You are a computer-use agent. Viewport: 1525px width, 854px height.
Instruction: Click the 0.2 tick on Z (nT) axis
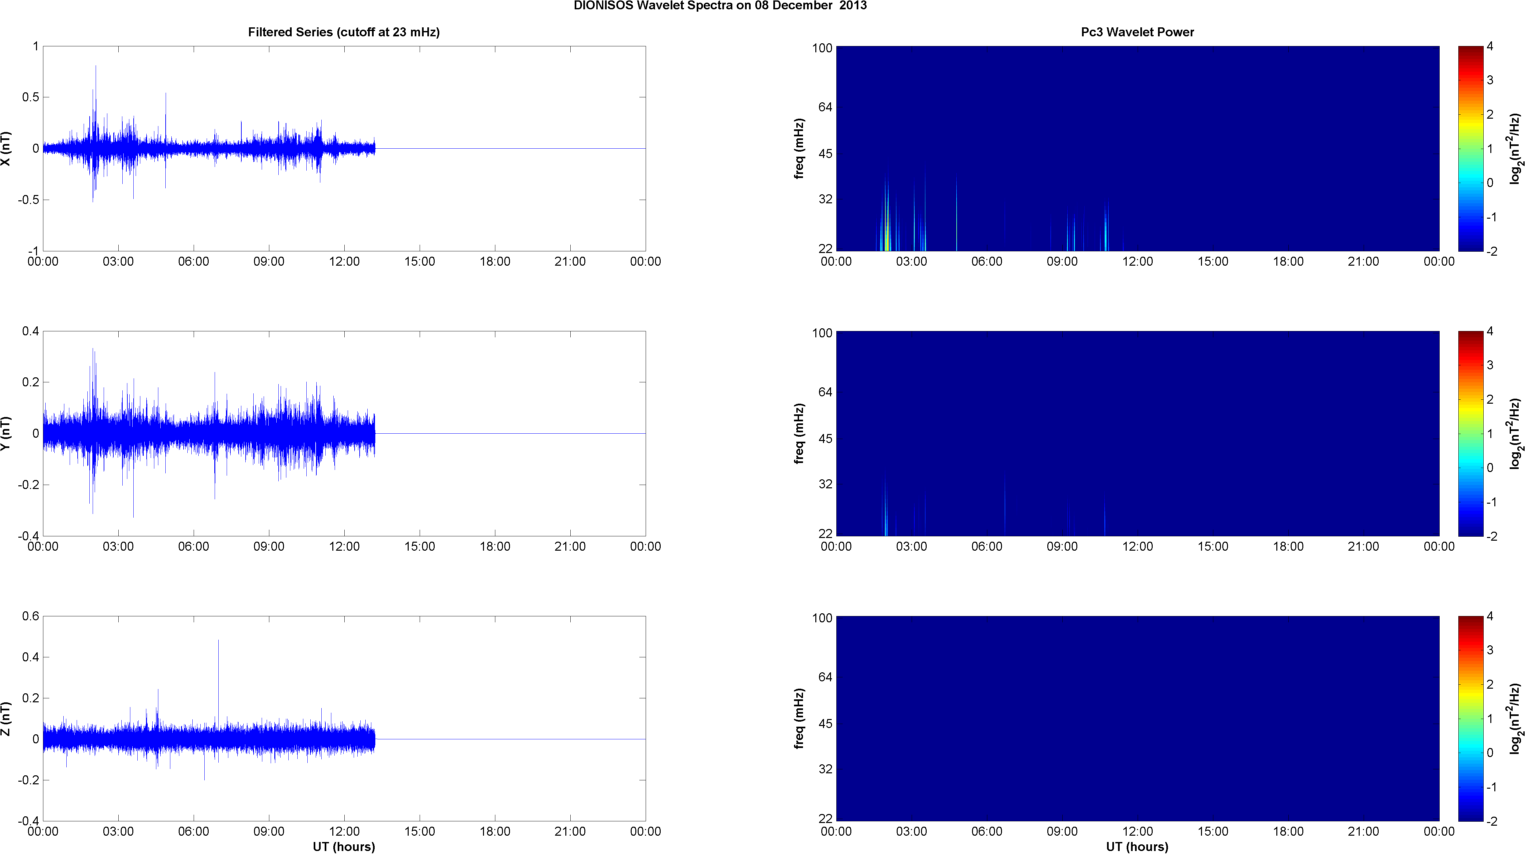tap(29, 699)
